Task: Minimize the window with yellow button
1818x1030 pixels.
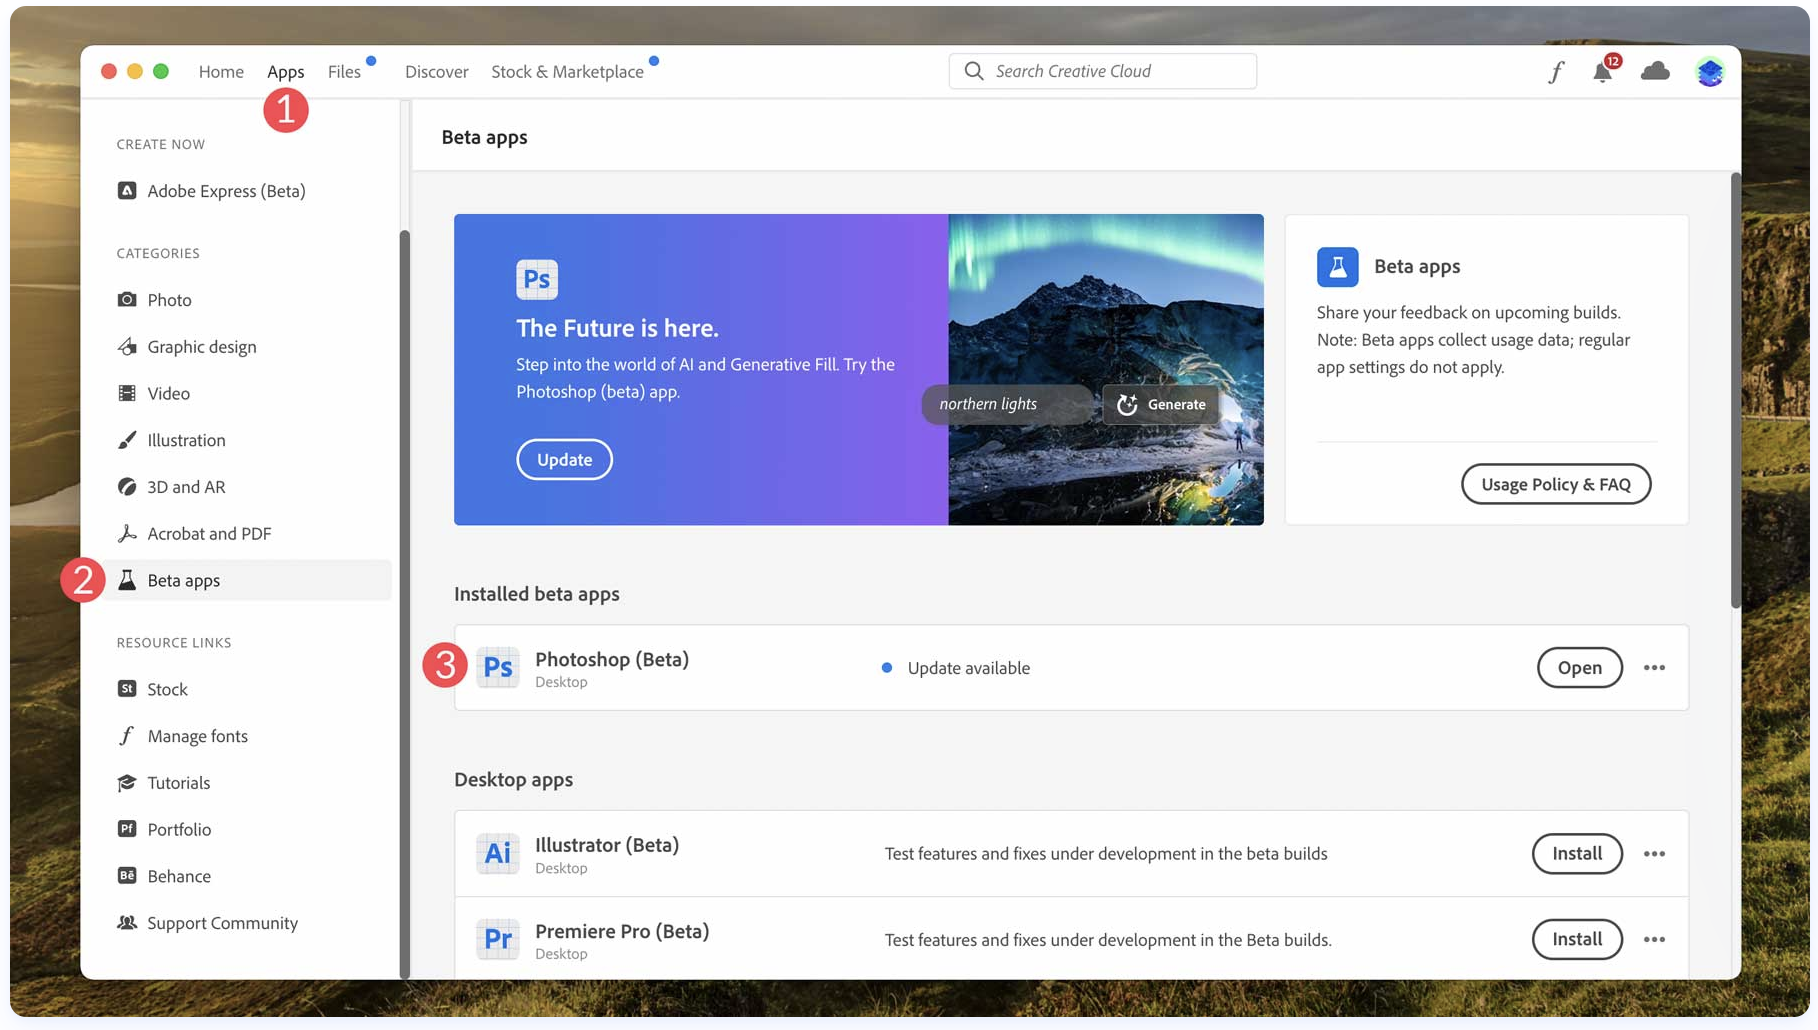Action: point(135,71)
